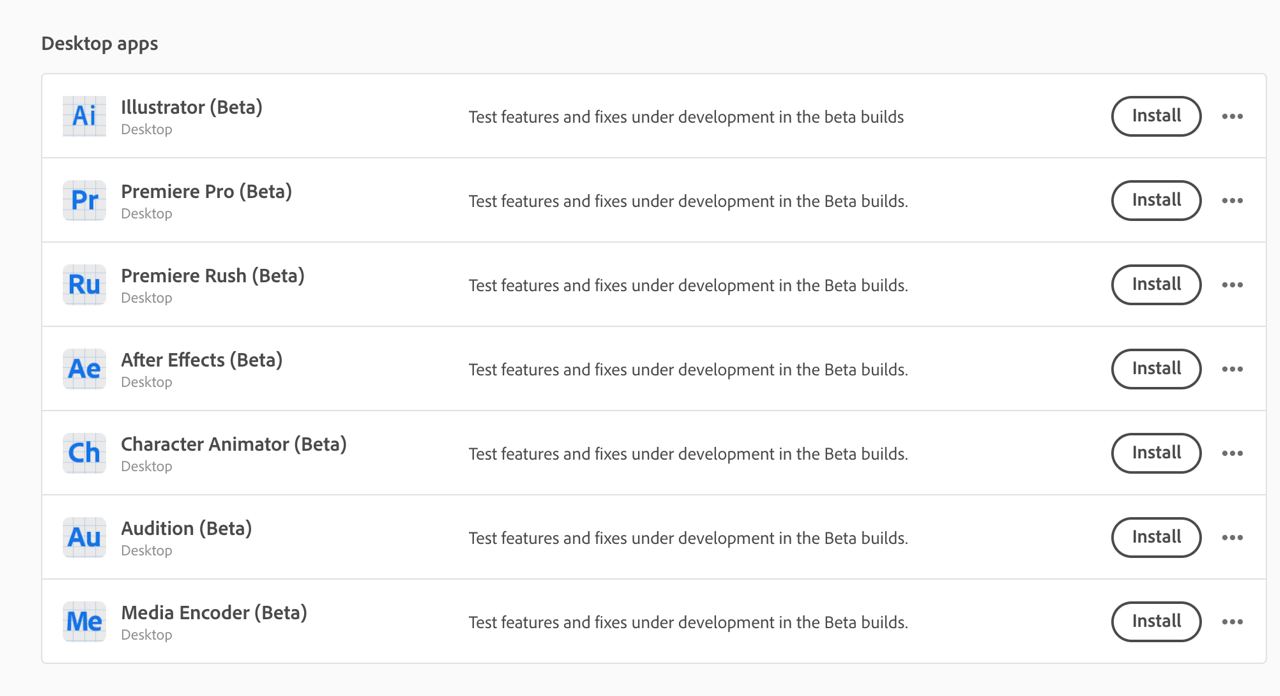Open more options for Audition (Beta)
1280x696 pixels.
point(1232,537)
